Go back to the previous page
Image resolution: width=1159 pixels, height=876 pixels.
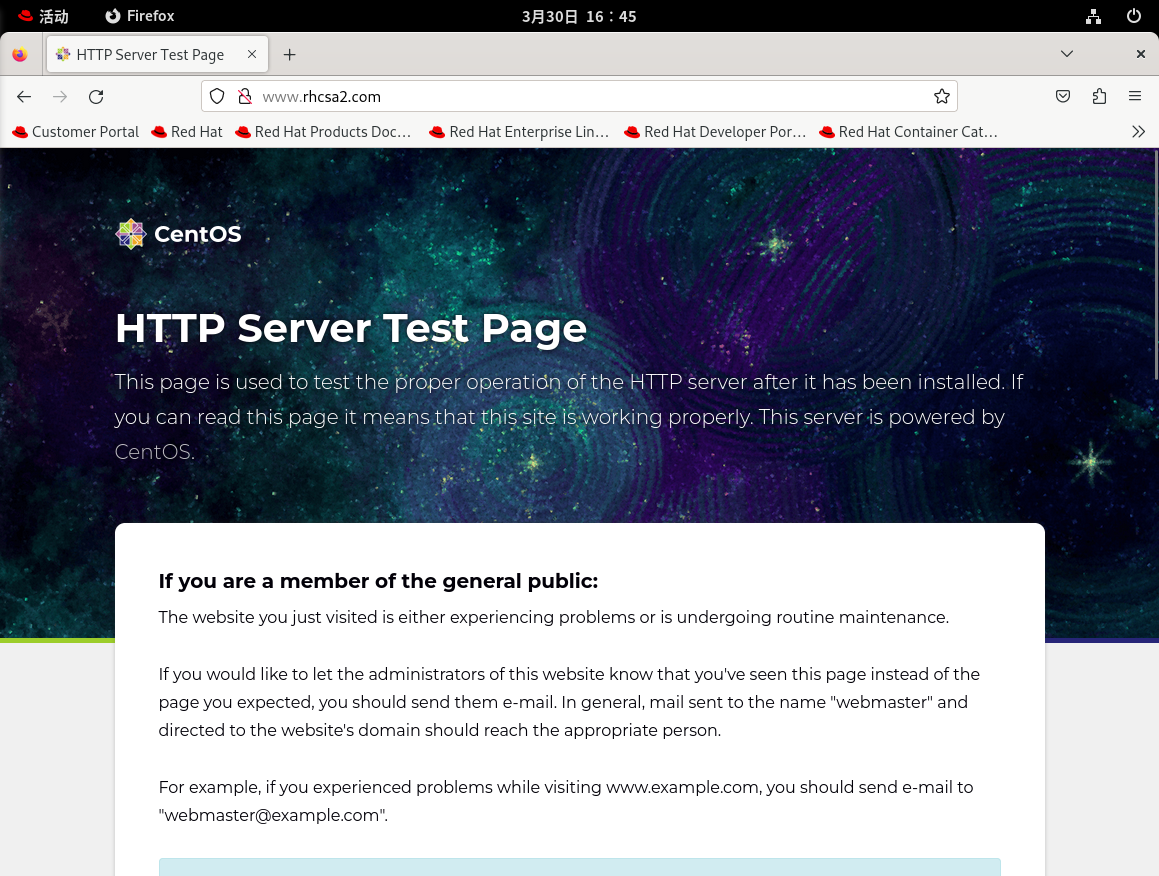[x=24, y=97]
